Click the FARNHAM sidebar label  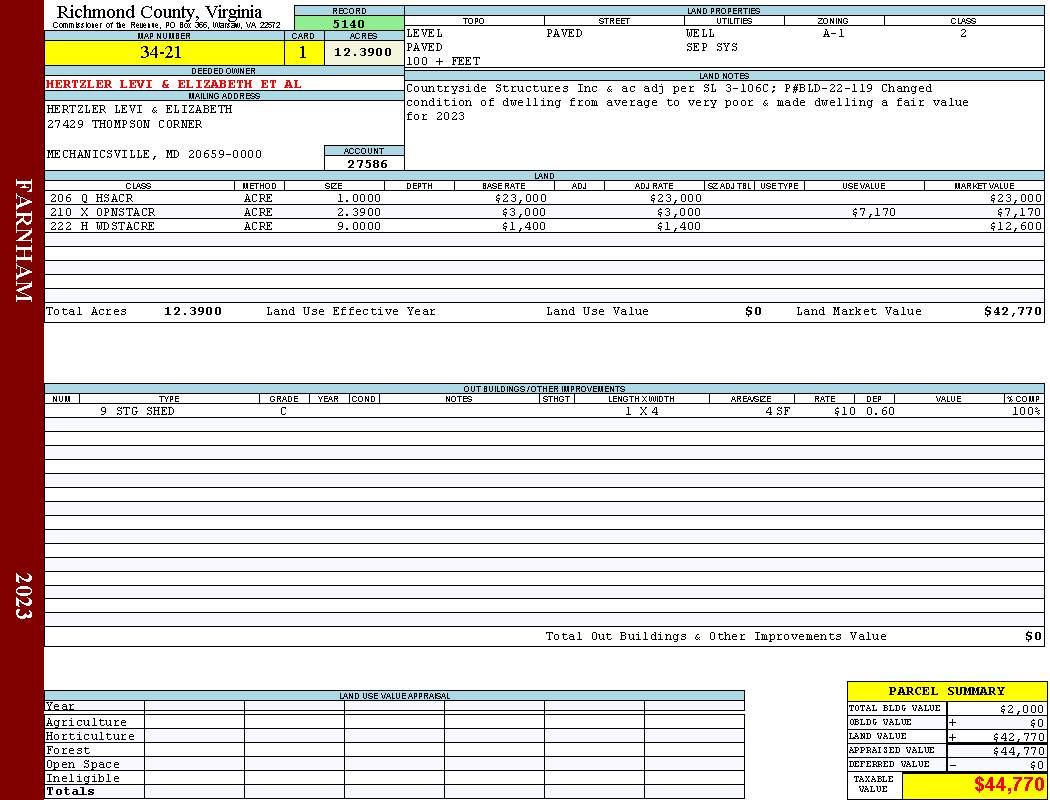coord(23,240)
